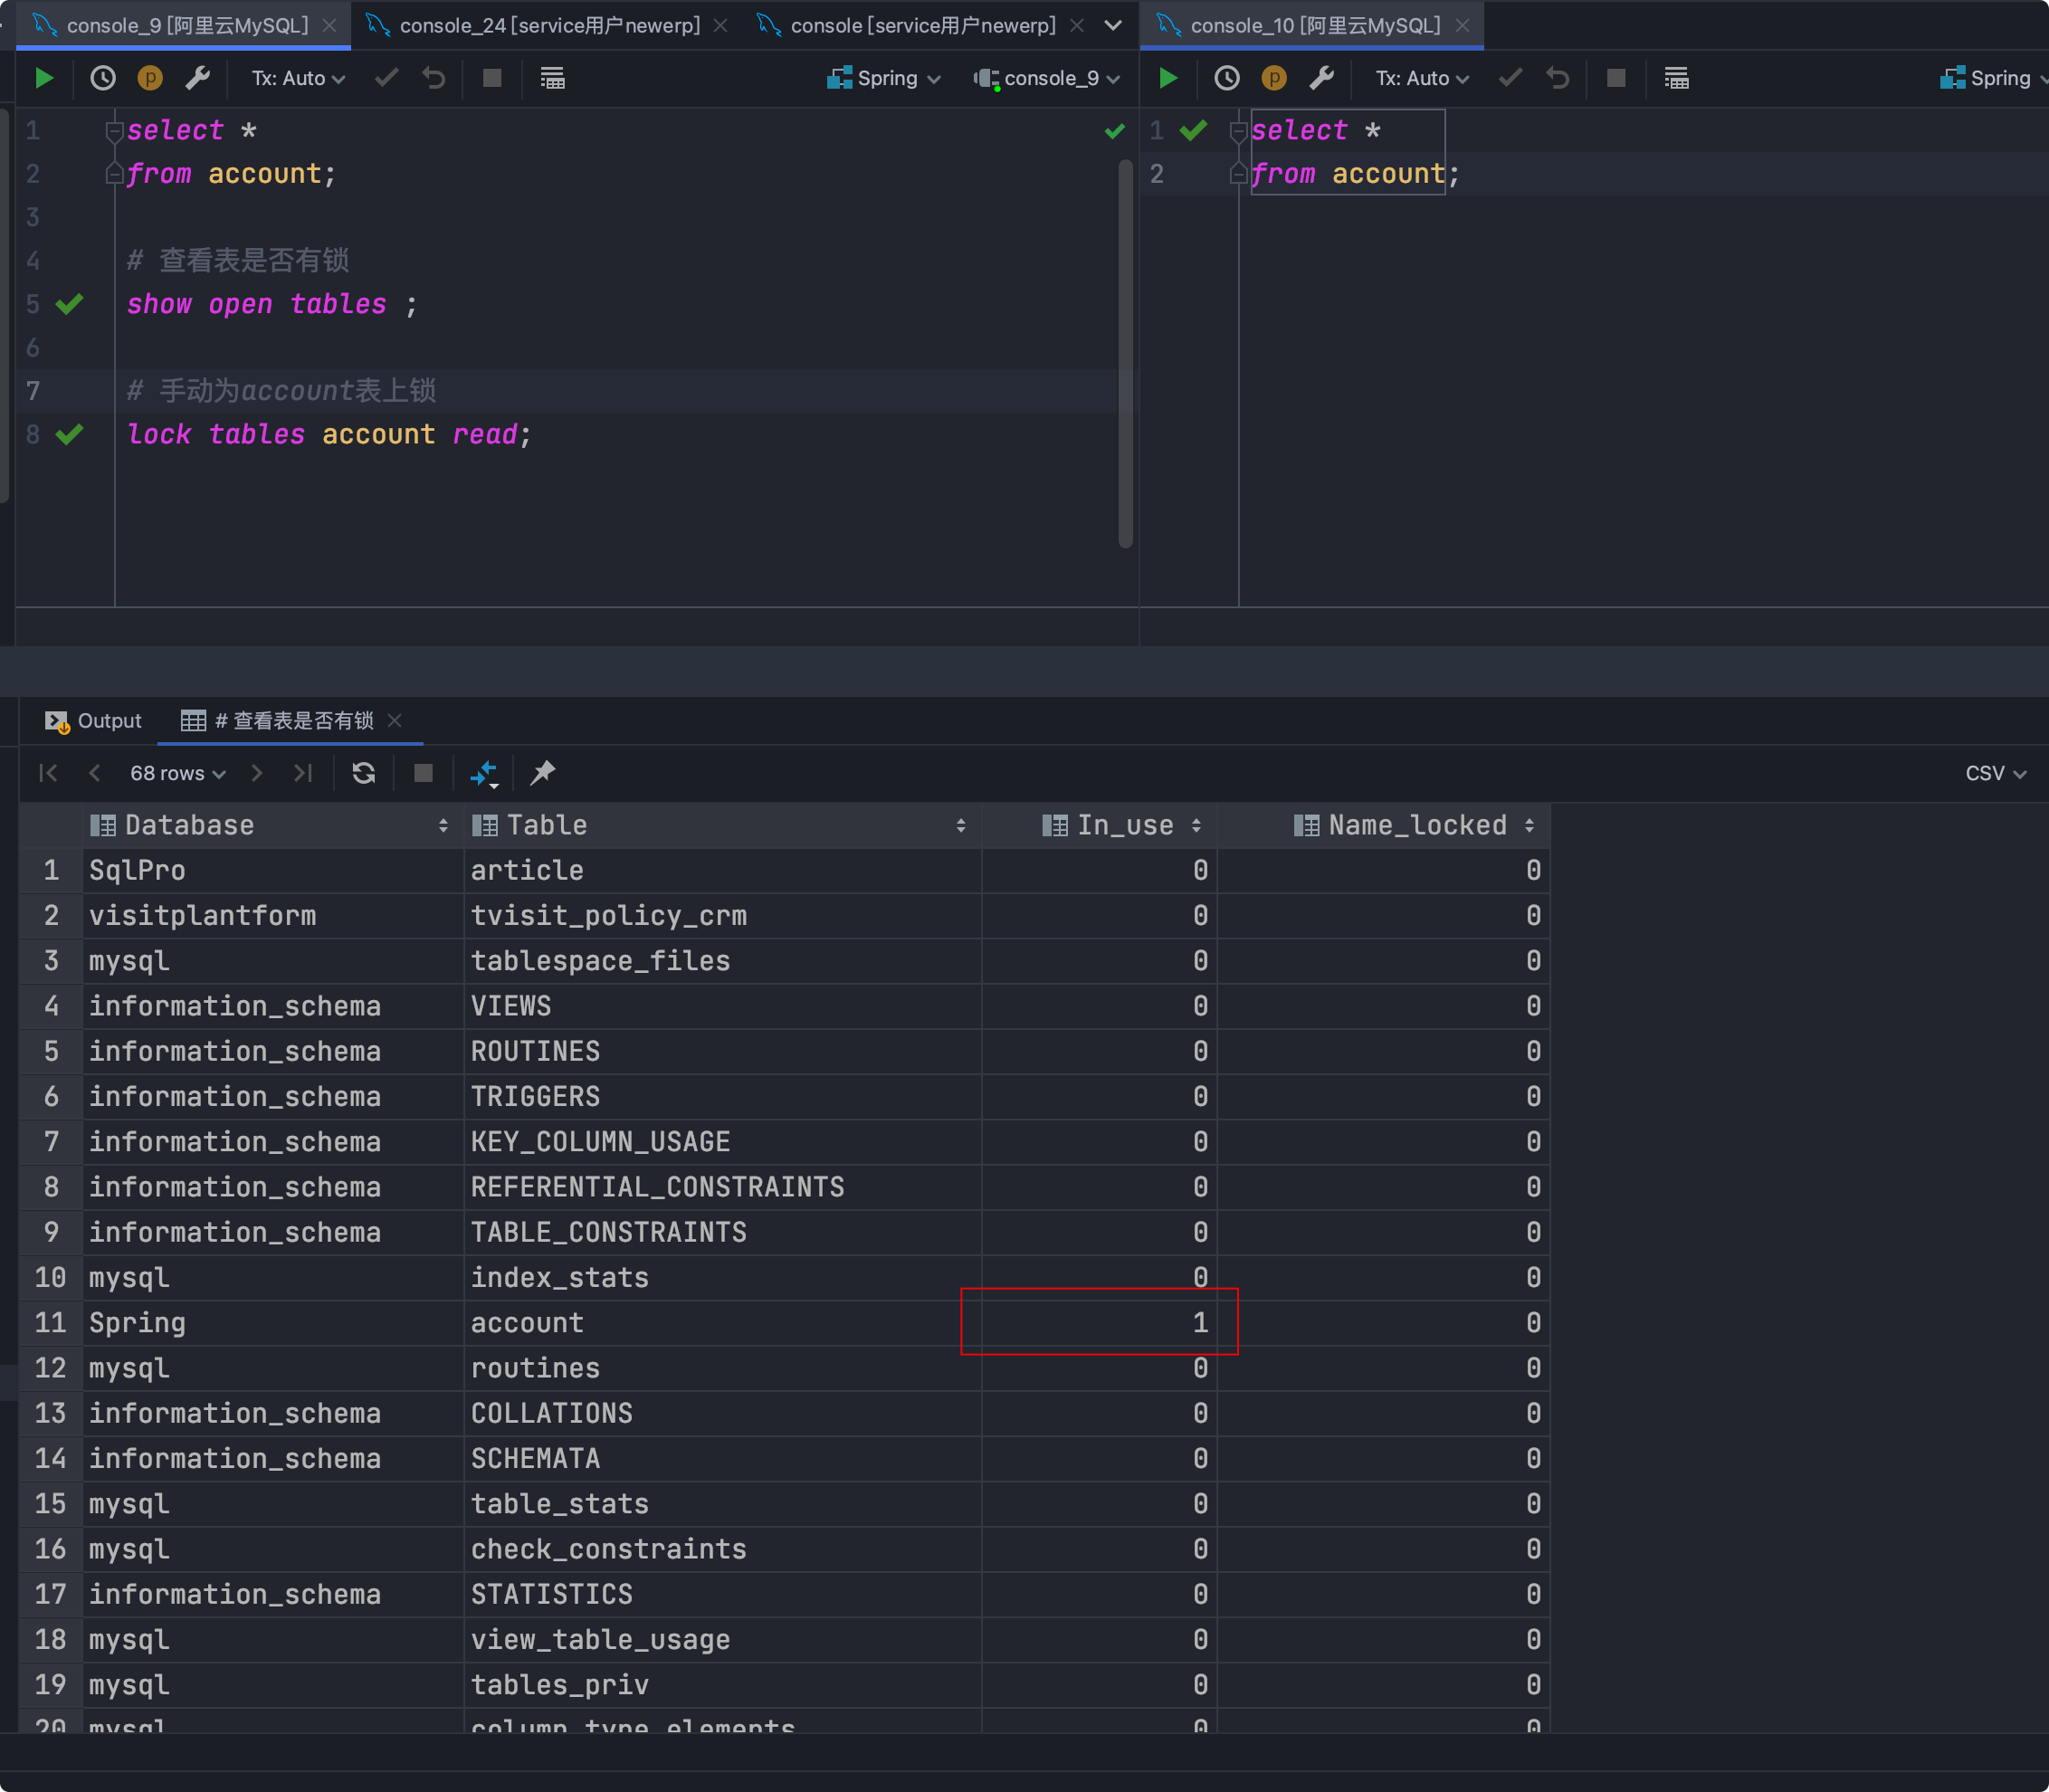Sort by the In_use column header

[x=1124, y=825]
